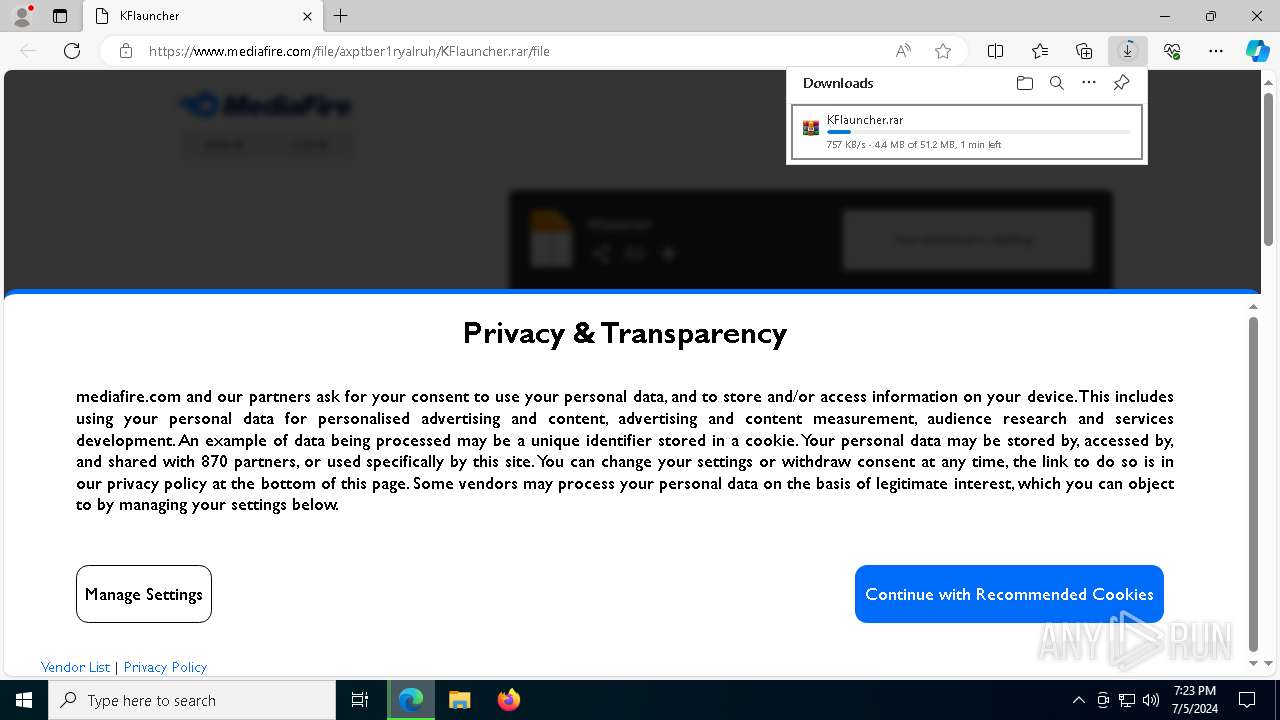This screenshot has width=1280, height=720.
Task: Click Manage Settings button
Action: click(144, 594)
